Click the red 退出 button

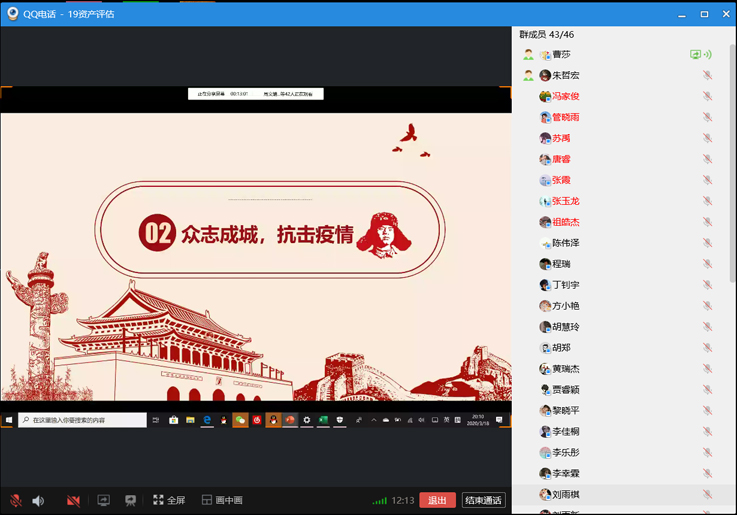point(437,500)
